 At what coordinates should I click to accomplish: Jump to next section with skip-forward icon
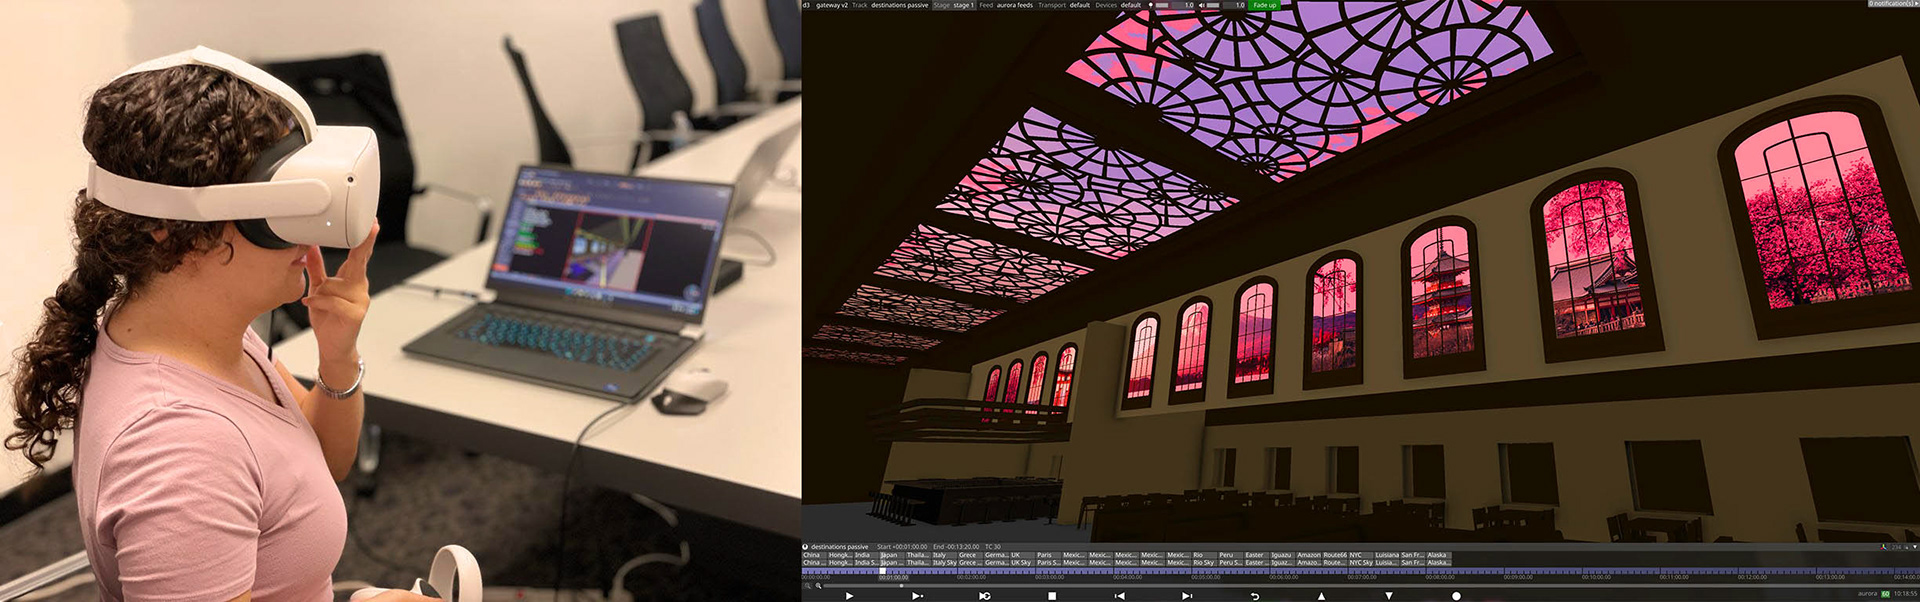point(1187,596)
